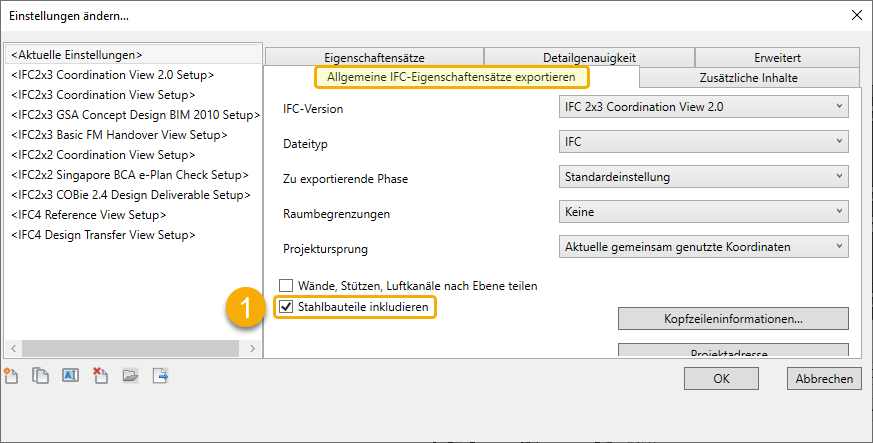This screenshot has height=443, width=873.
Task: Switch to the Zusätzliche Inhalte tab
Action: tap(748, 77)
